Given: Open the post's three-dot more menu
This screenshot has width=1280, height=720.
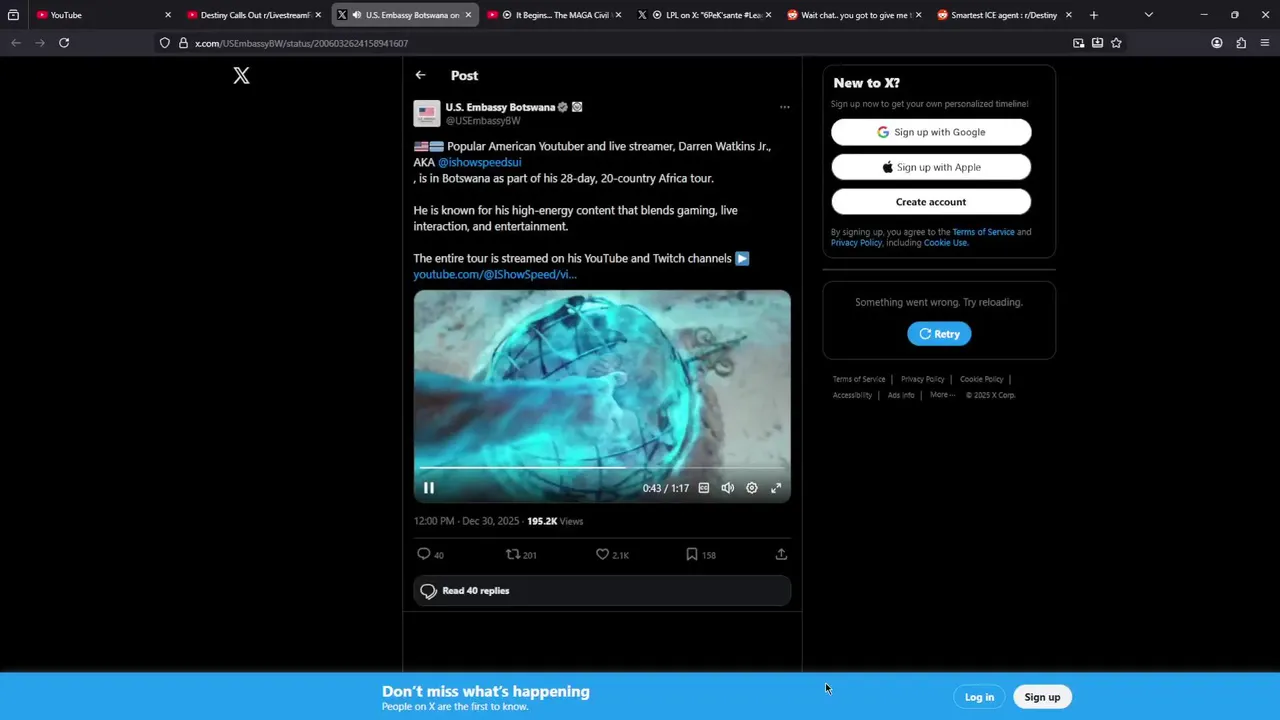Looking at the screenshot, I should tap(784, 107).
